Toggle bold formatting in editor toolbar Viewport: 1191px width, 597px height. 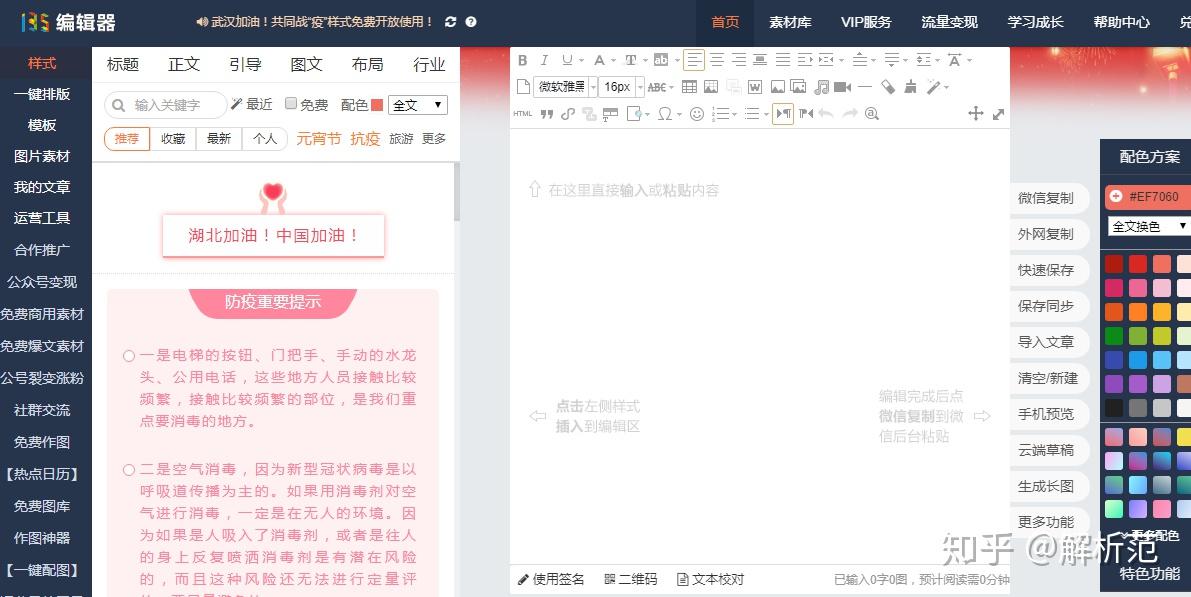523,60
